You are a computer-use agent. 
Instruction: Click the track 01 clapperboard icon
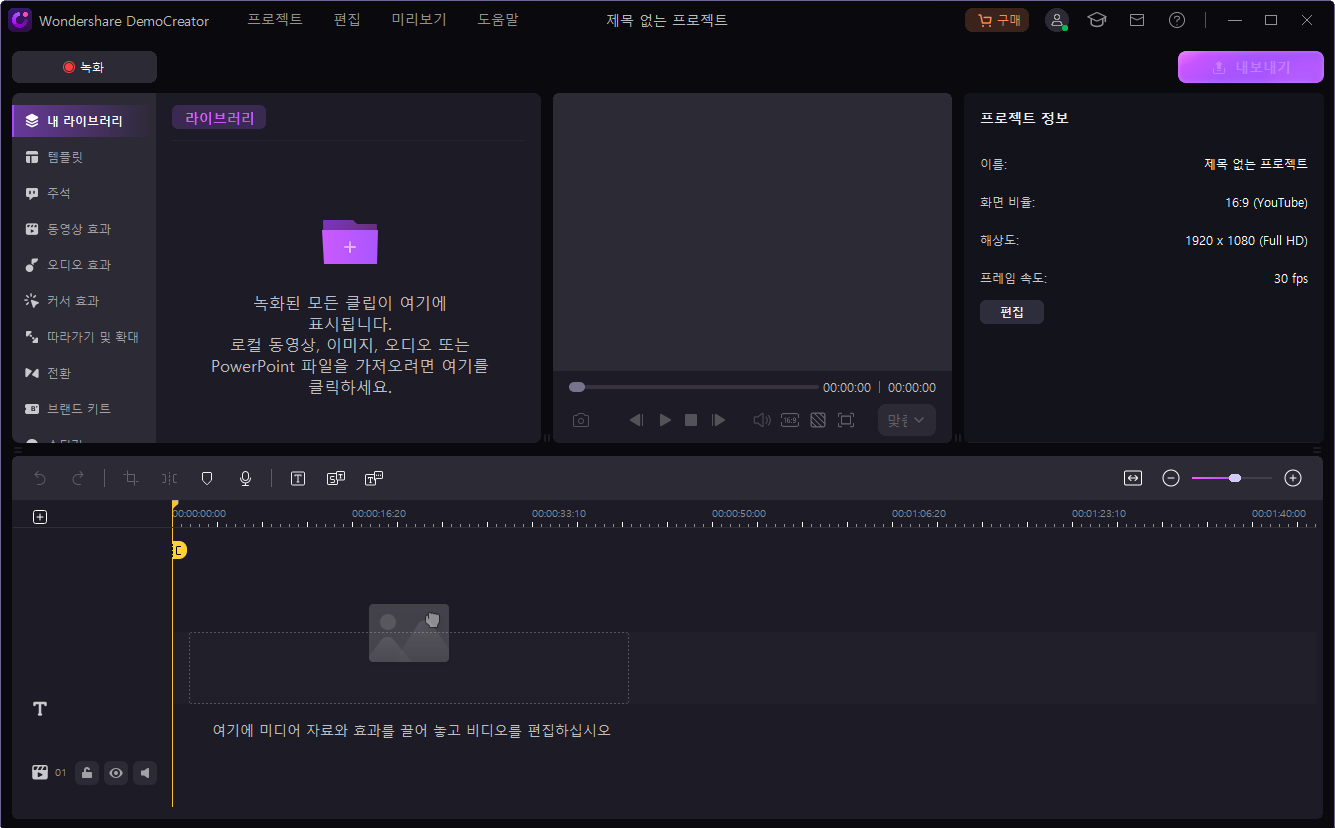(x=40, y=772)
